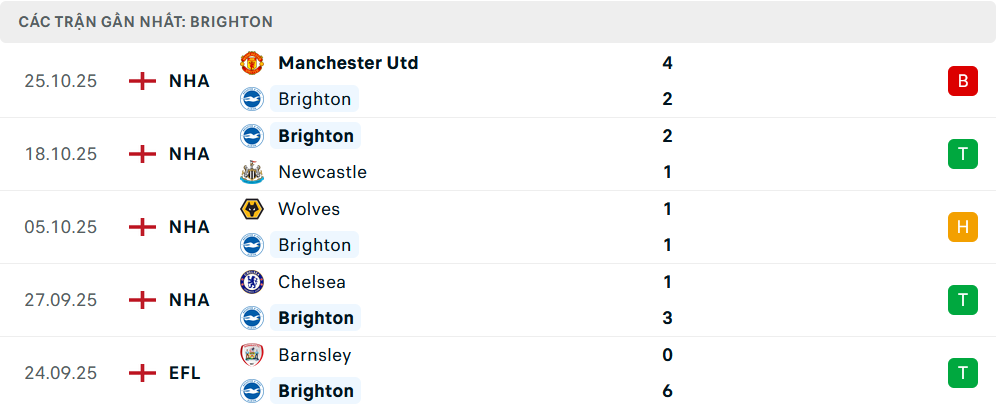
Task: Click the Manchester Utd club crest
Action: click(251, 63)
